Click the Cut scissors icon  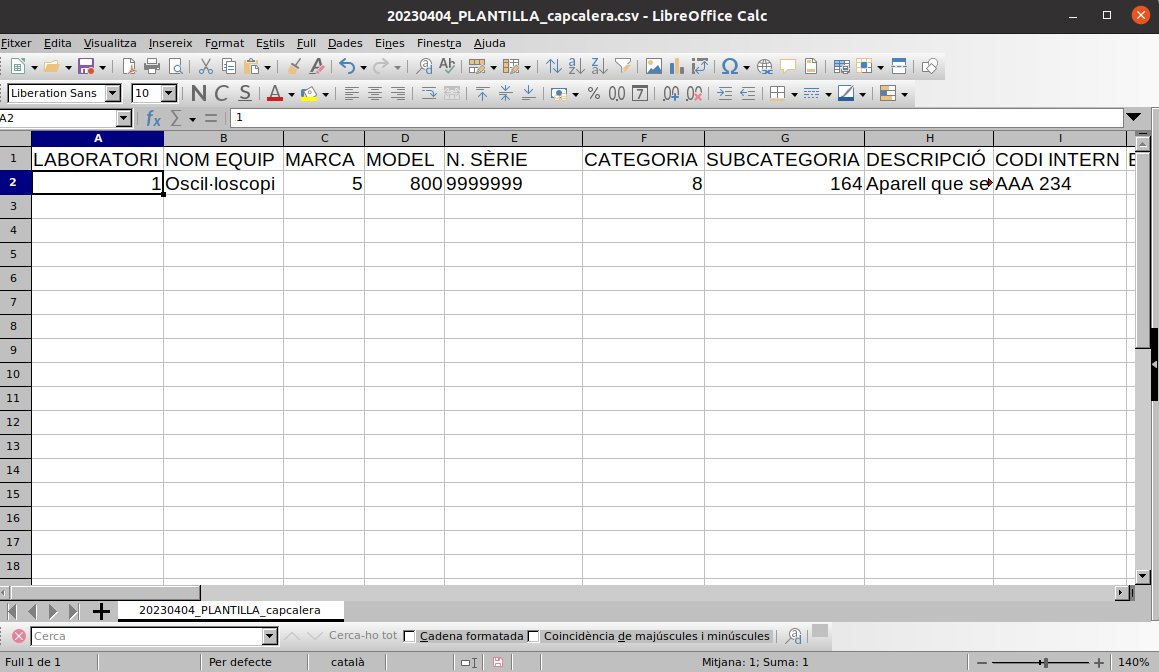coord(206,67)
